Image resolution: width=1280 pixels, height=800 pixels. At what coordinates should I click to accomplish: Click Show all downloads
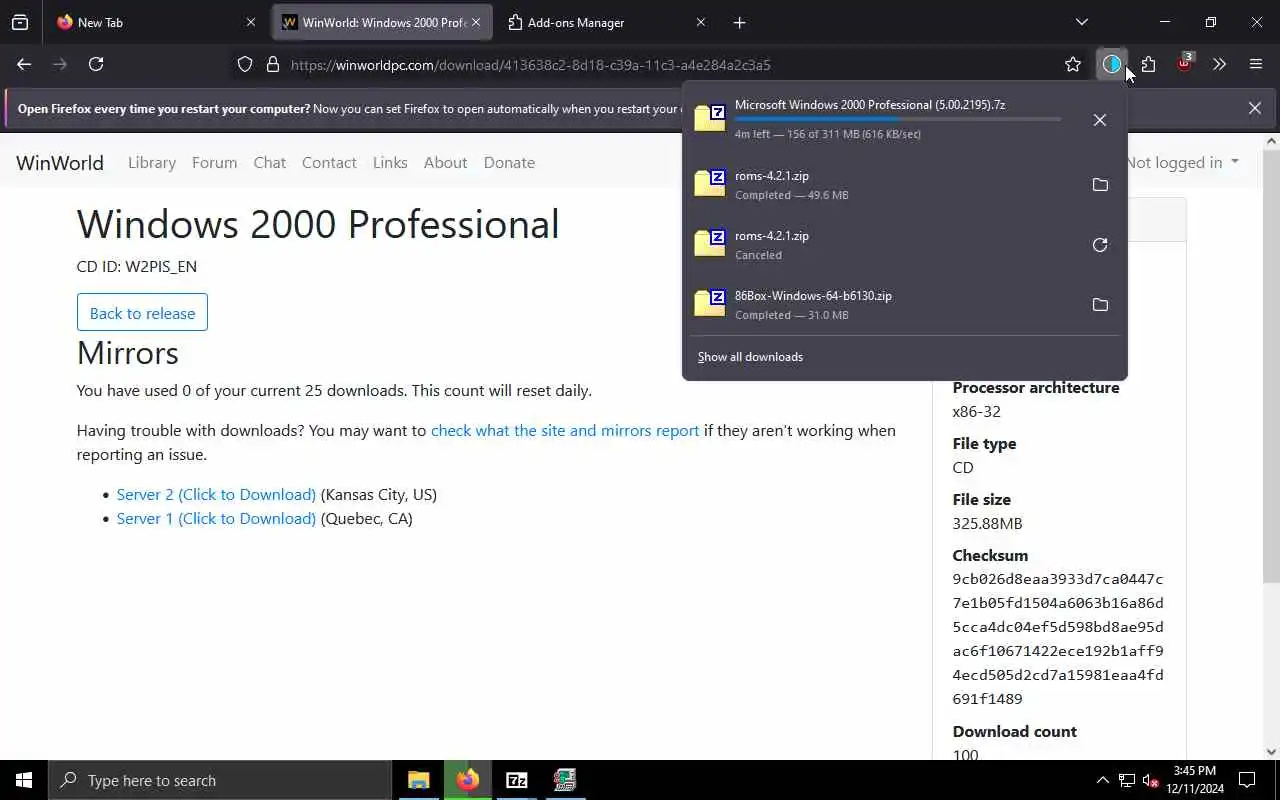pos(750,357)
